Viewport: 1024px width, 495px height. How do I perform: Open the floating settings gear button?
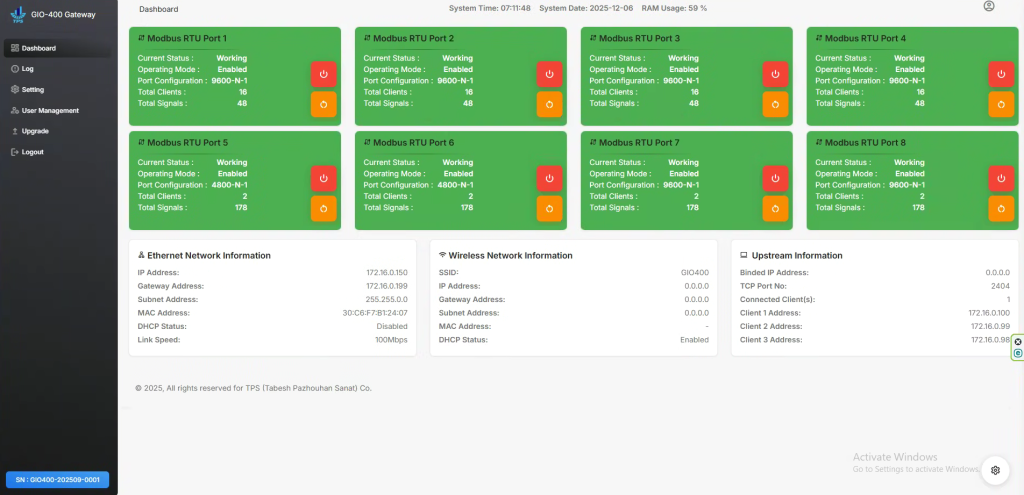[x=994, y=469]
